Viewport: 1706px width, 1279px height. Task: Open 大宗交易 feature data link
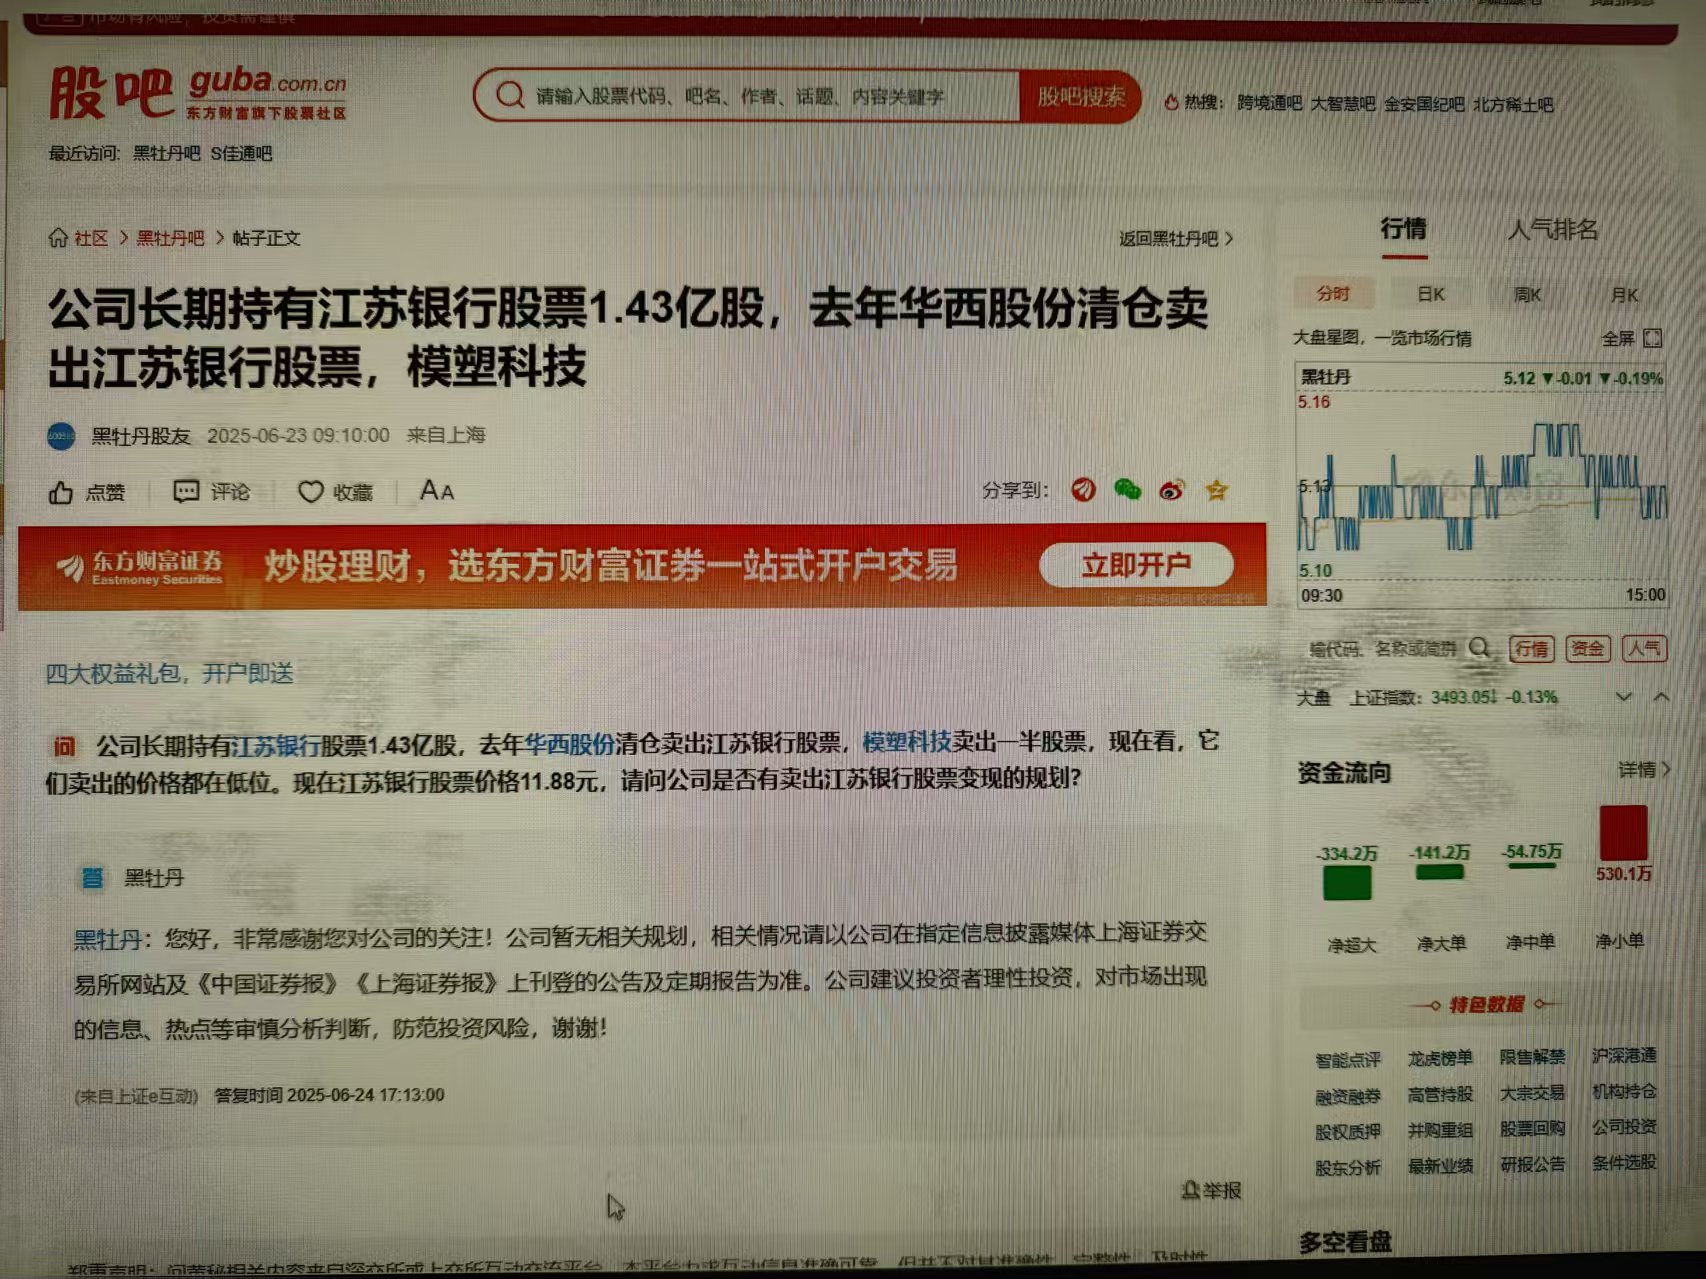(x=1532, y=1094)
